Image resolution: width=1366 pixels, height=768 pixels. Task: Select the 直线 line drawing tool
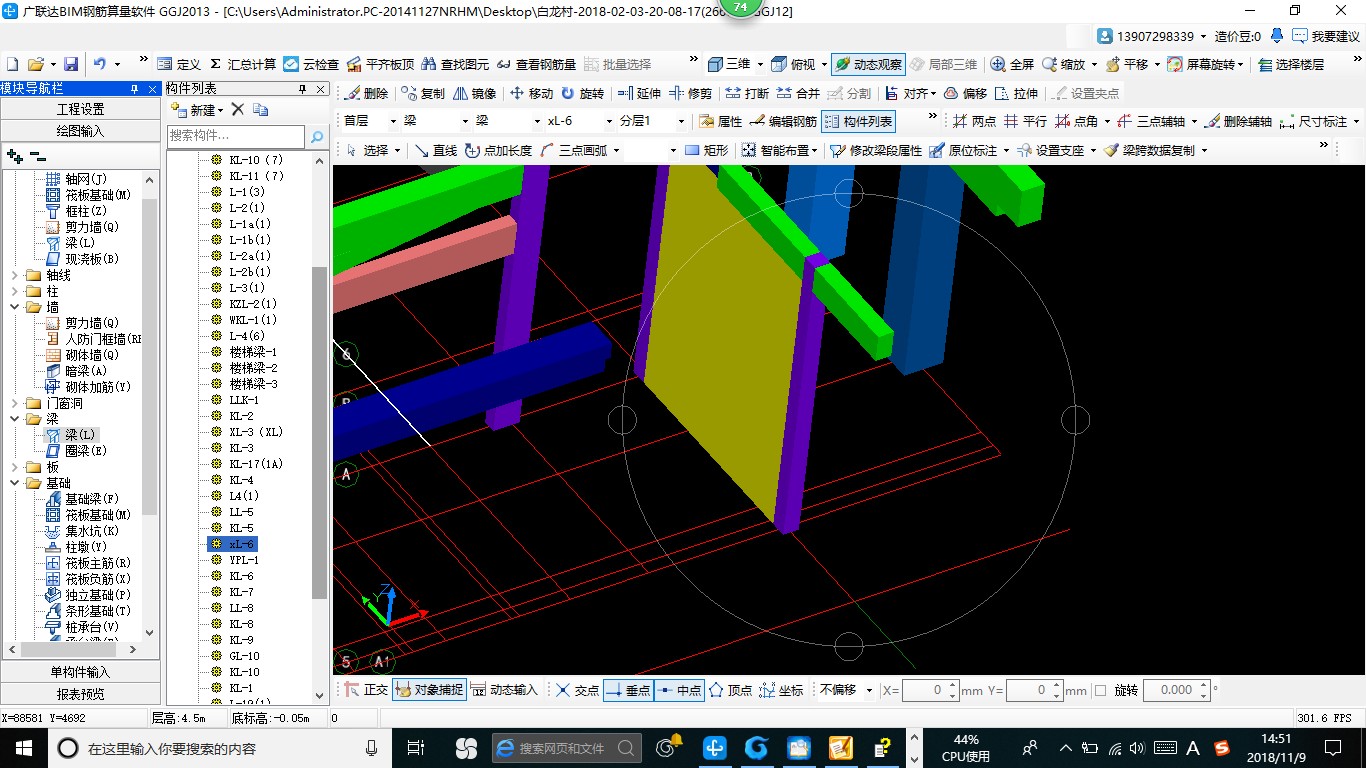pos(436,150)
